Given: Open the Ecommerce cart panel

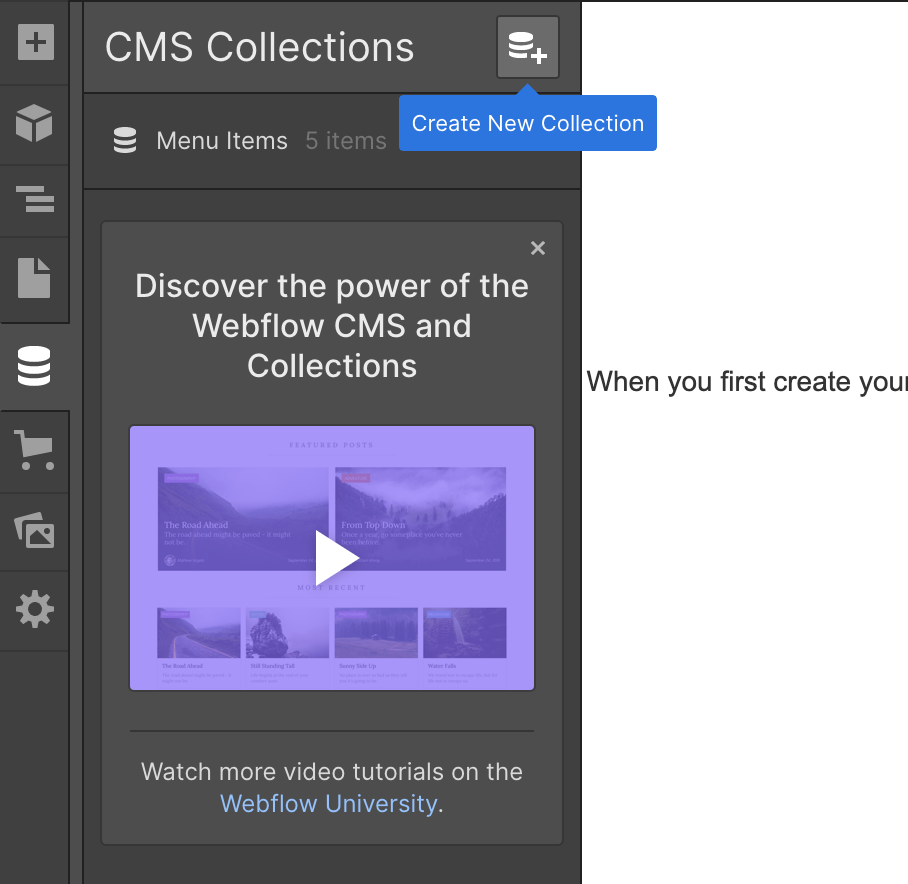Looking at the screenshot, I should 34,450.
